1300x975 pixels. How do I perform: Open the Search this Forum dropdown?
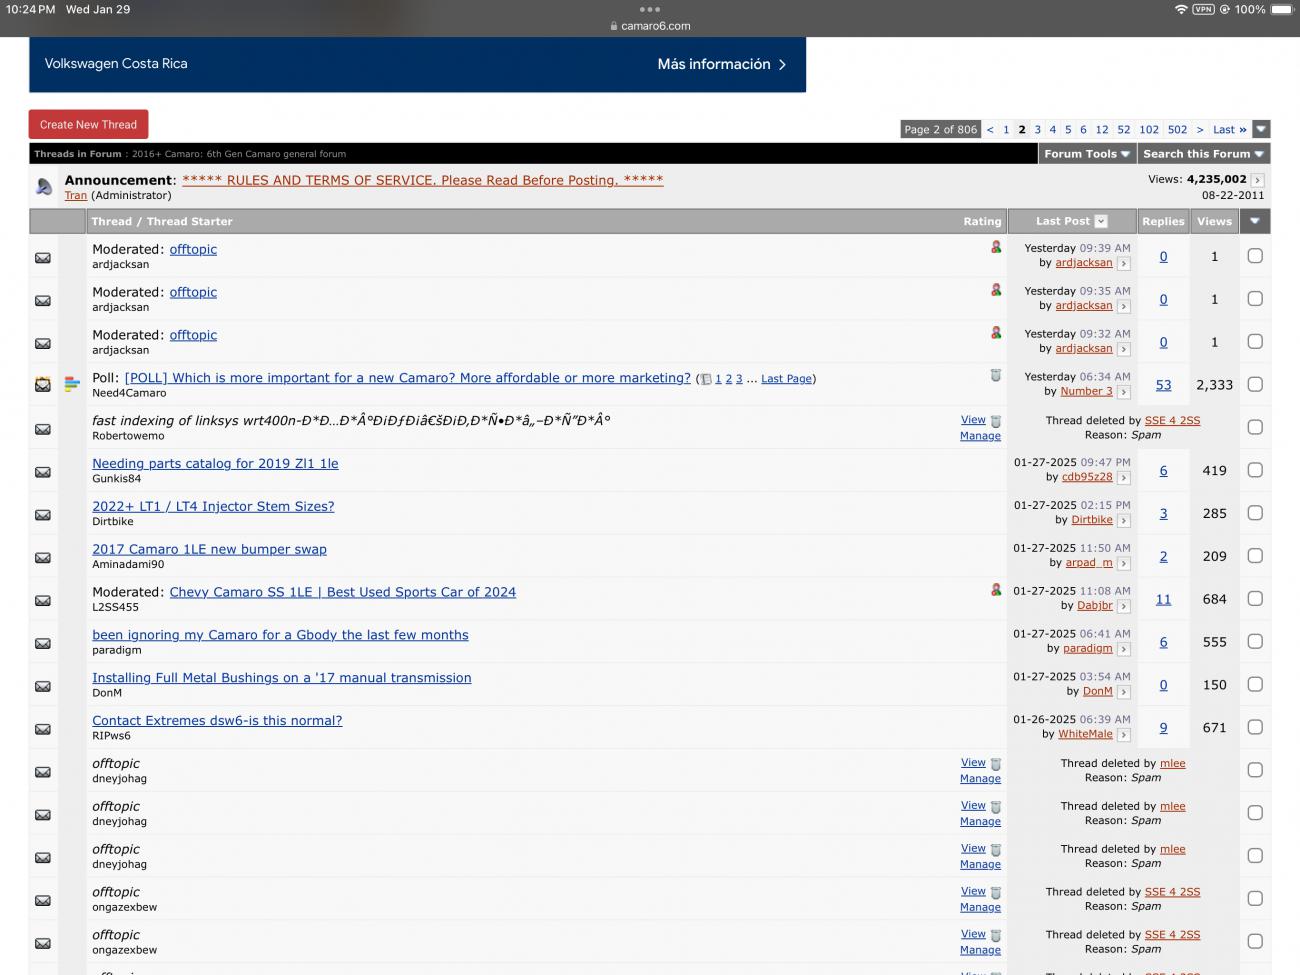point(1203,153)
